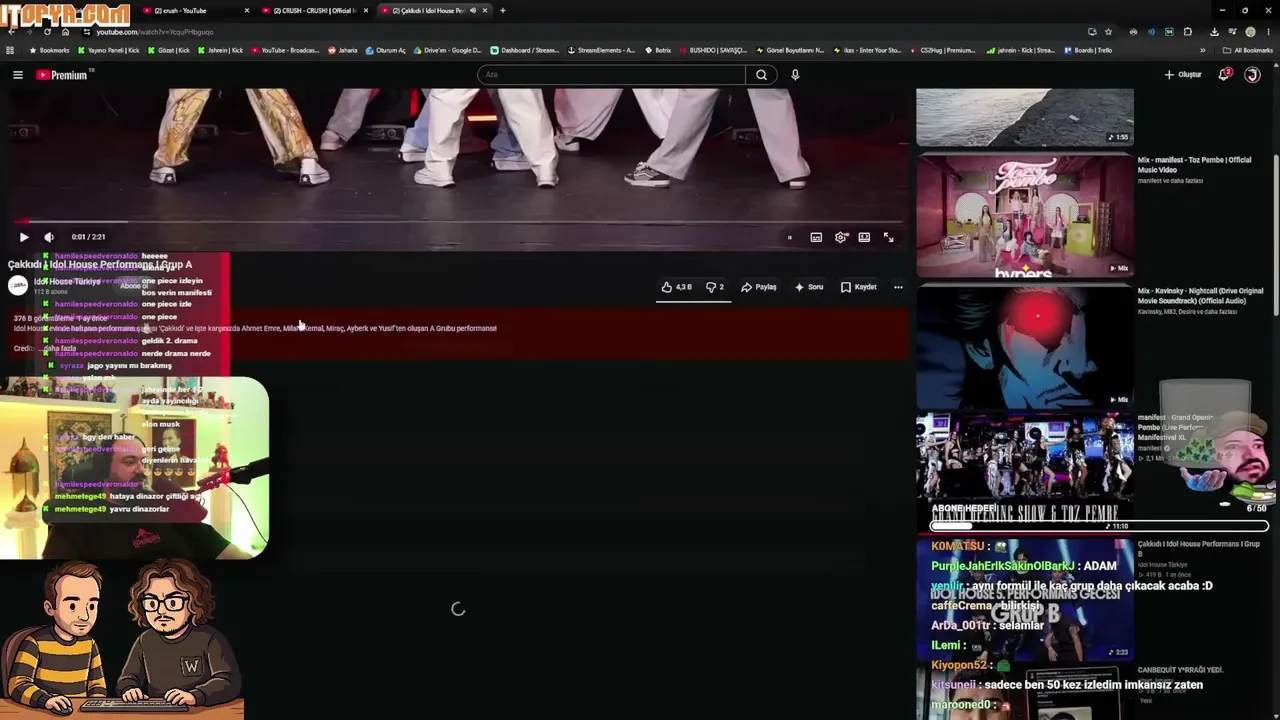Mute the video using the volume icon
Image resolution: width=1280 pixels, height=720 pixels.
click(x=49, y=237)
